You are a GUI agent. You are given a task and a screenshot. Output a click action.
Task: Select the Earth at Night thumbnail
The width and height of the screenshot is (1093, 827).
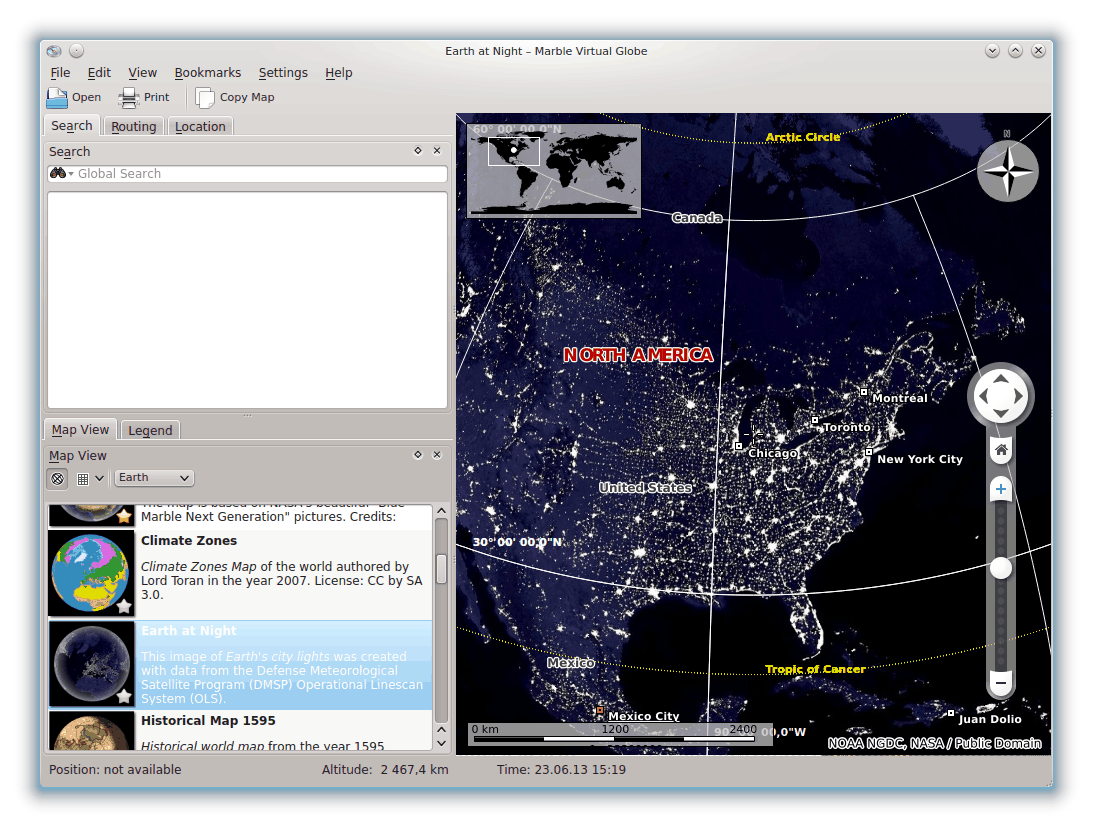click(x=91, y=664)
